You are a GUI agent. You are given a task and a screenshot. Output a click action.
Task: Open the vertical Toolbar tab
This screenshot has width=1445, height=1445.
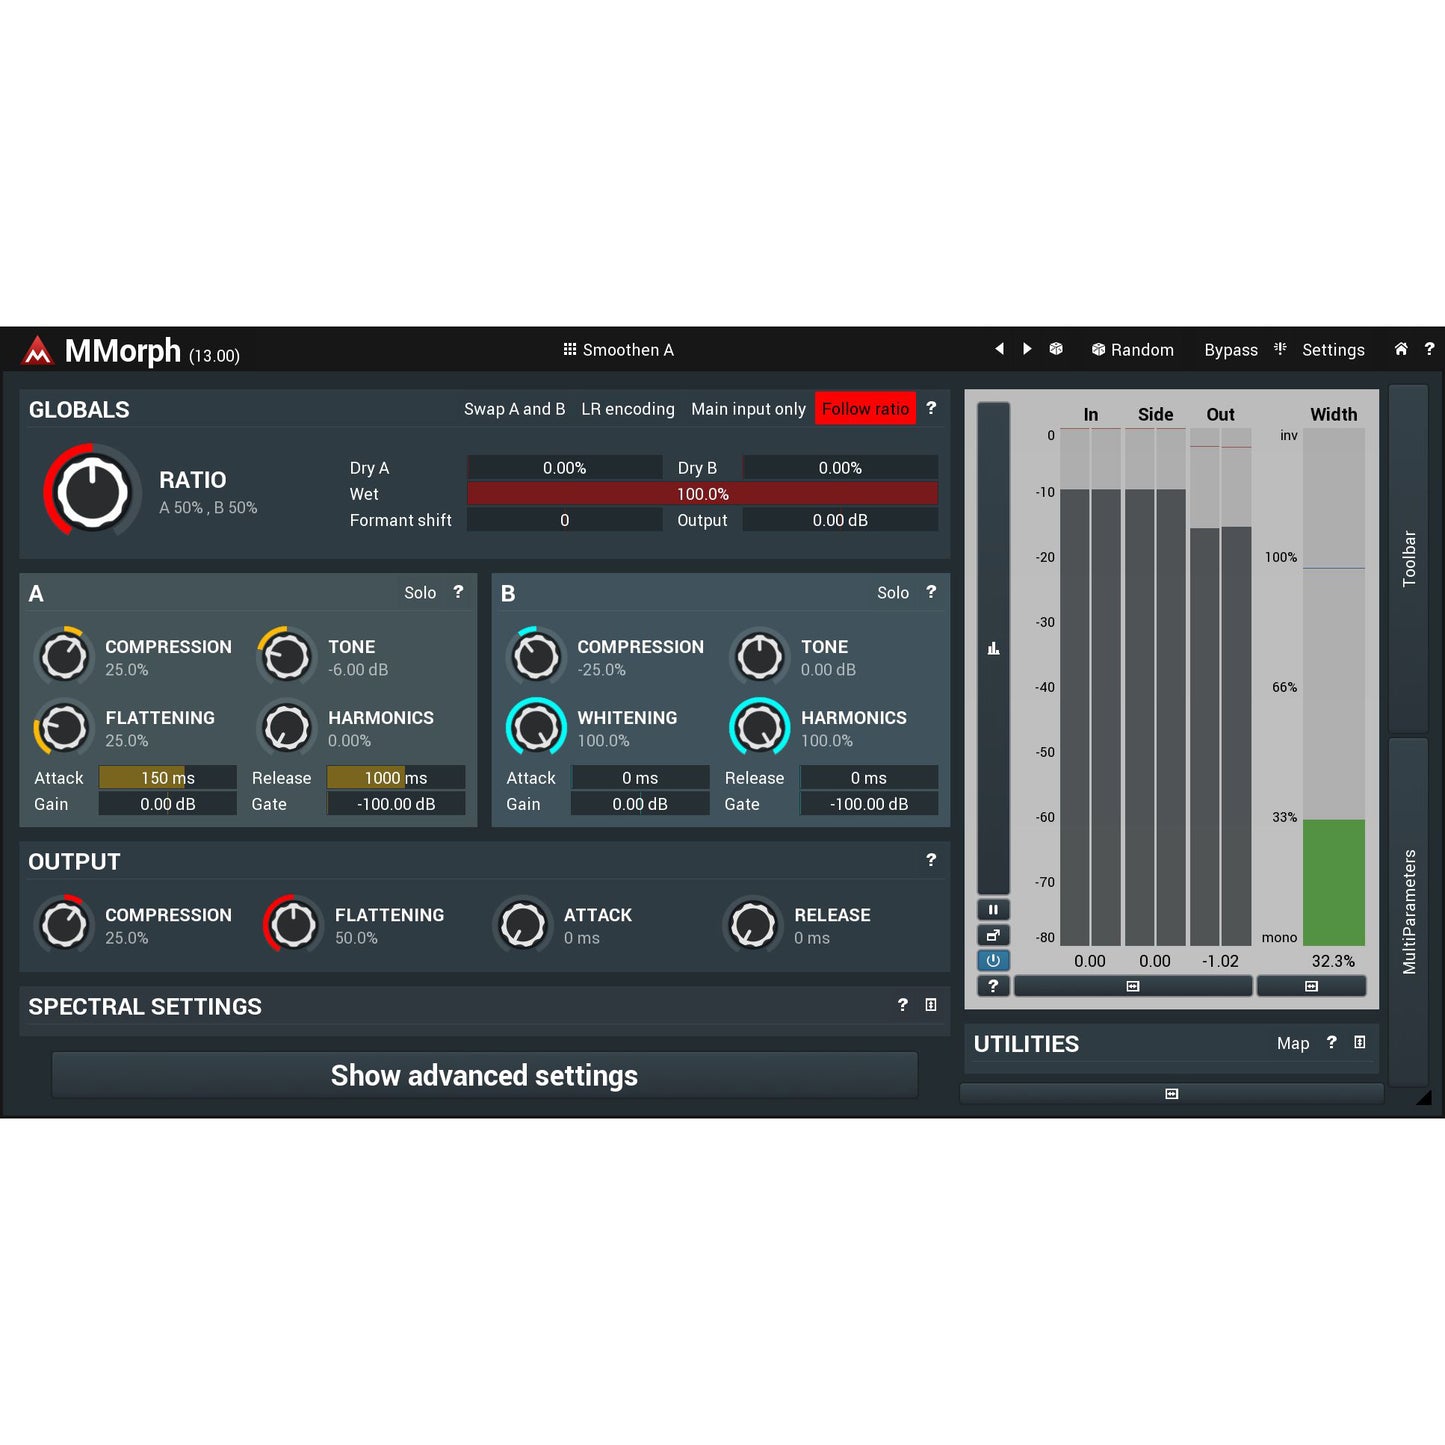point(1408,559)
